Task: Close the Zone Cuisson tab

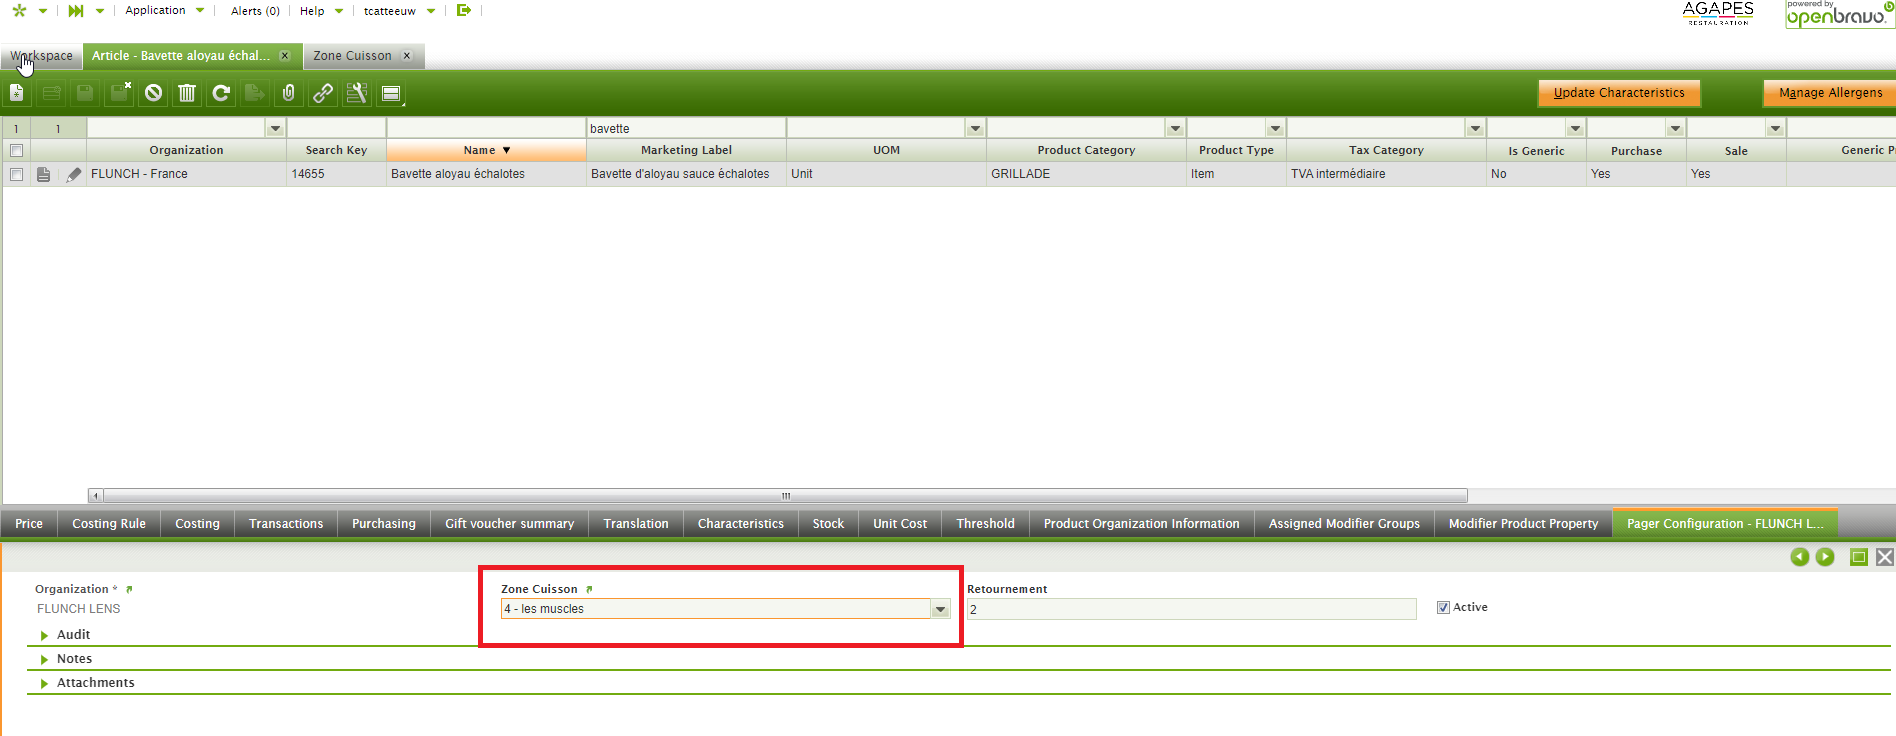Action: (x=407, y=56)
